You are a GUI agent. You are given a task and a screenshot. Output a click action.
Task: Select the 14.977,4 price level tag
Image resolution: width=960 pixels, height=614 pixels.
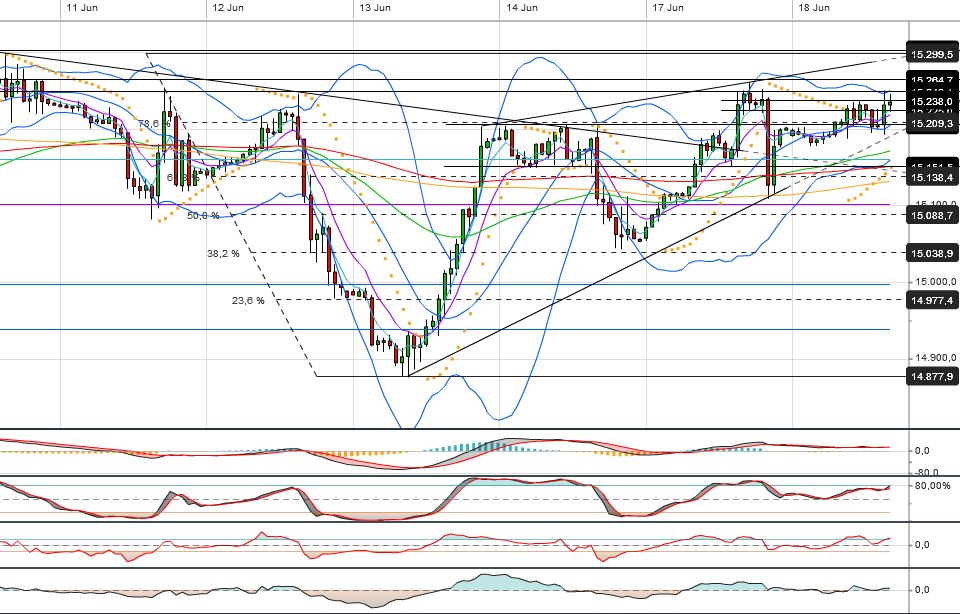click(932, 300)
